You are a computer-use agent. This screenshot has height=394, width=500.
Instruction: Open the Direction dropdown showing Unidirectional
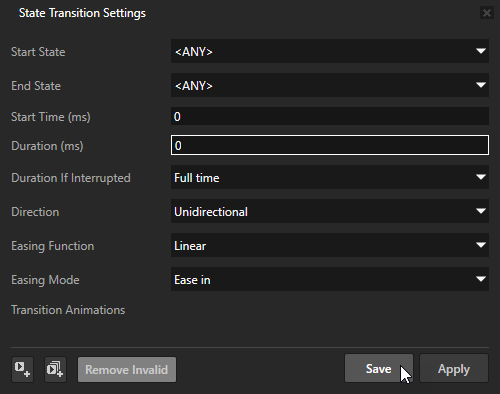[x=330, y=211]
